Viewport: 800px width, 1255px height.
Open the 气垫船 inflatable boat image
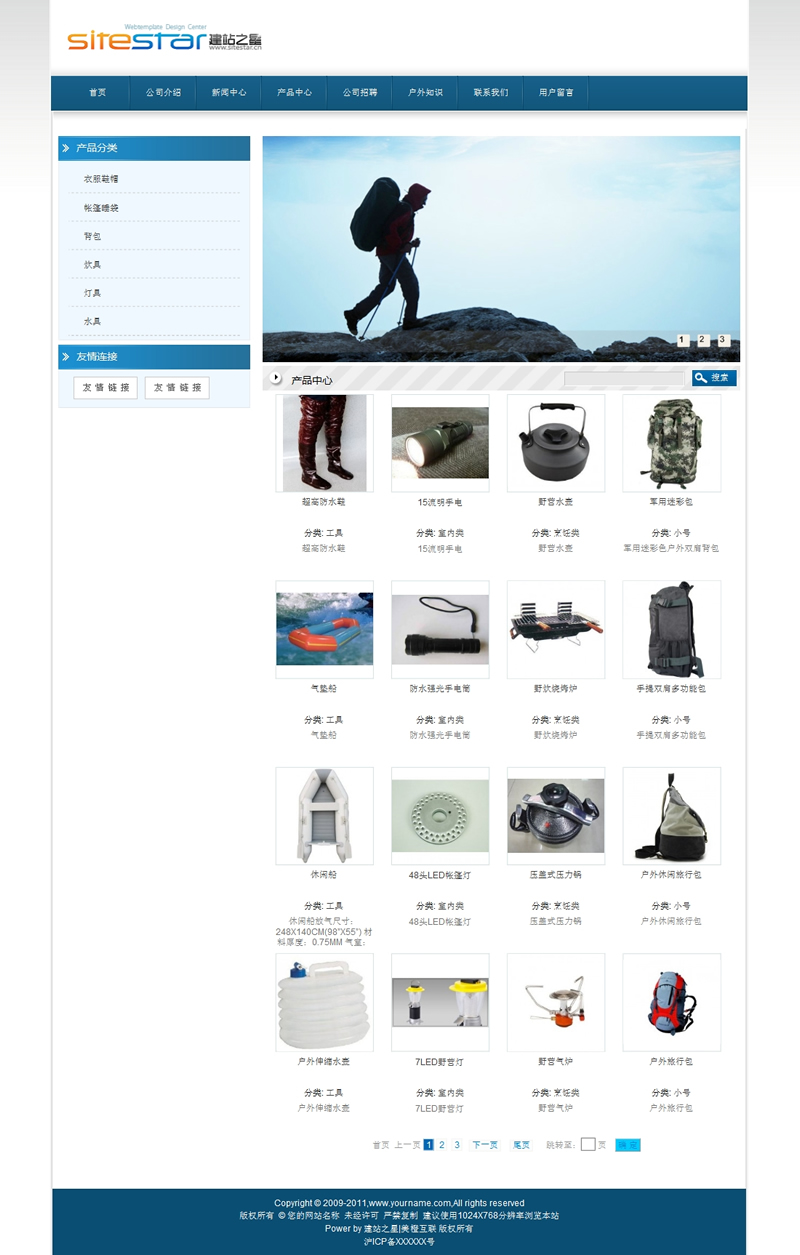click(324, 629)
